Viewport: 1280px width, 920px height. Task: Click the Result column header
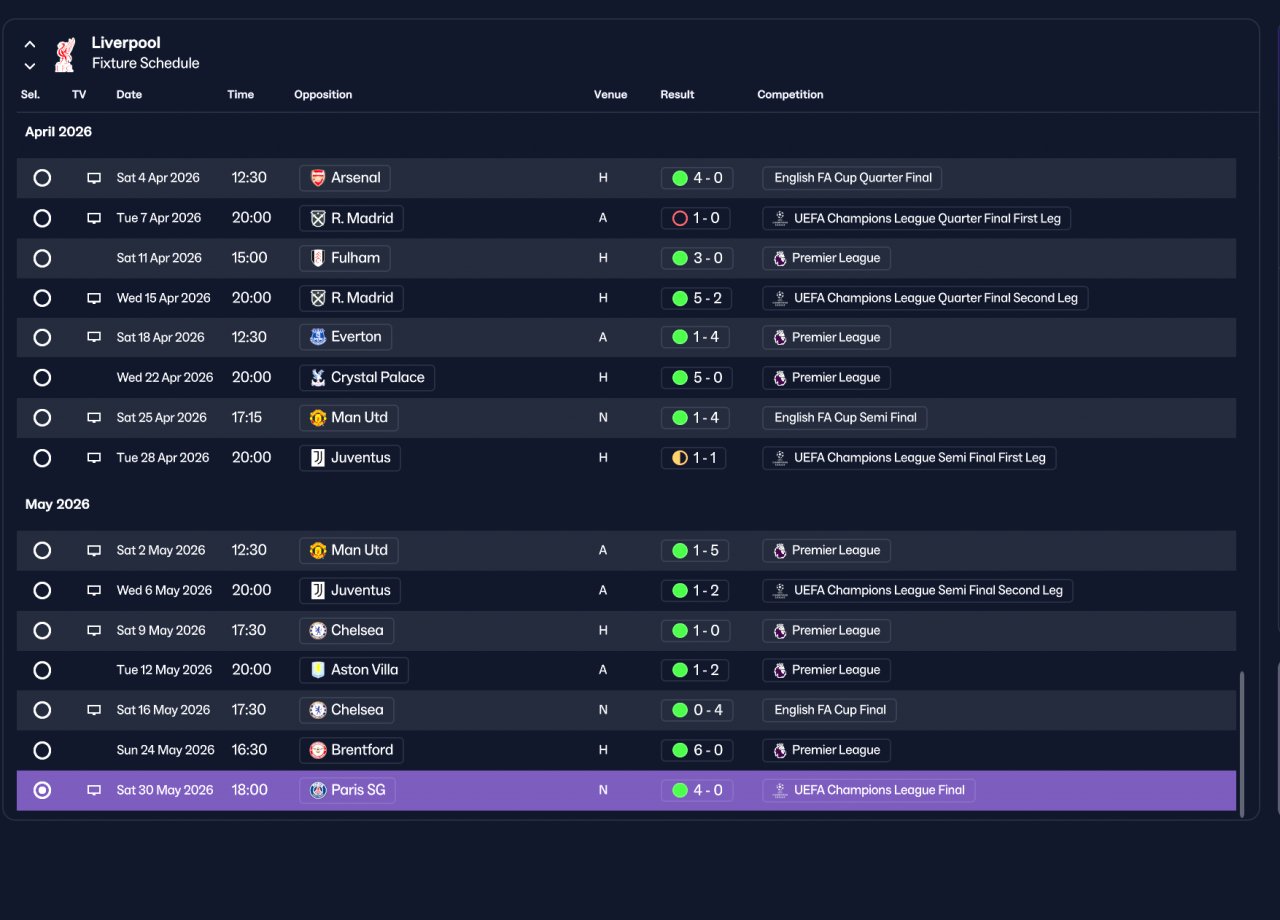[677, 95]
